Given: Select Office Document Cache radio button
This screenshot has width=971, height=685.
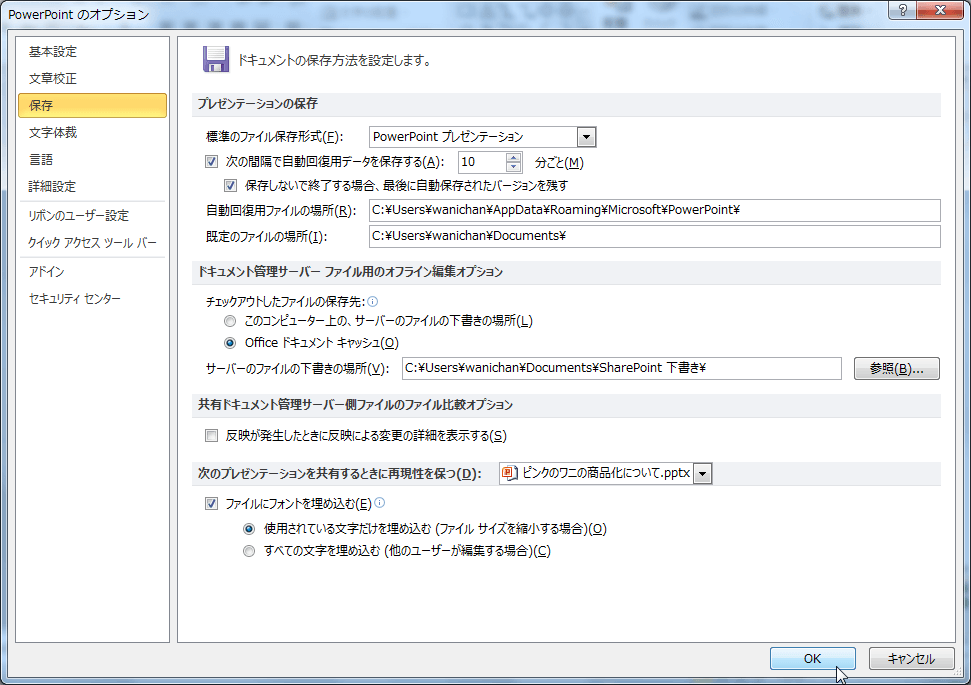Looking at the screenshot, I should [x=230, y=342].
